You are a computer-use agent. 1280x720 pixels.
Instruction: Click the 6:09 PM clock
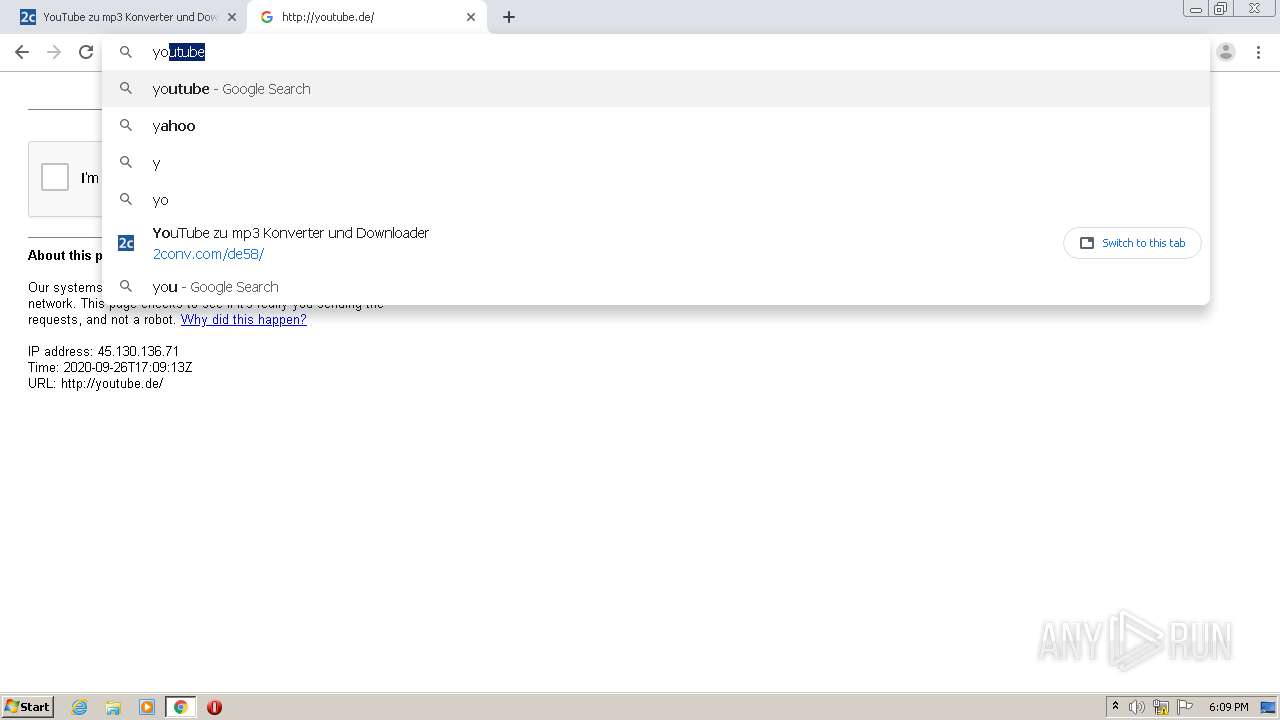(1228, 707)
